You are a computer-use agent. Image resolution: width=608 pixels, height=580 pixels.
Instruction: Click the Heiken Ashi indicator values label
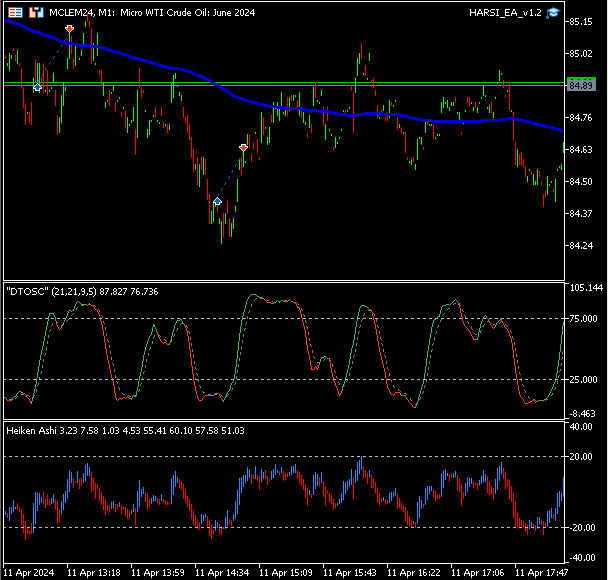pyautogui.click(x=125, y=431)
